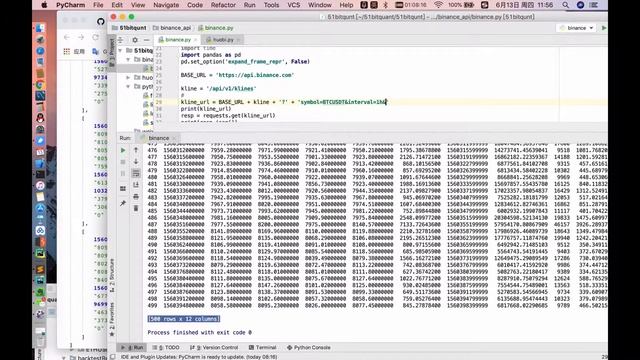Screen dimensions: 640x360
Task: Click the Print icon in Run toolbar
Action: 136,197
